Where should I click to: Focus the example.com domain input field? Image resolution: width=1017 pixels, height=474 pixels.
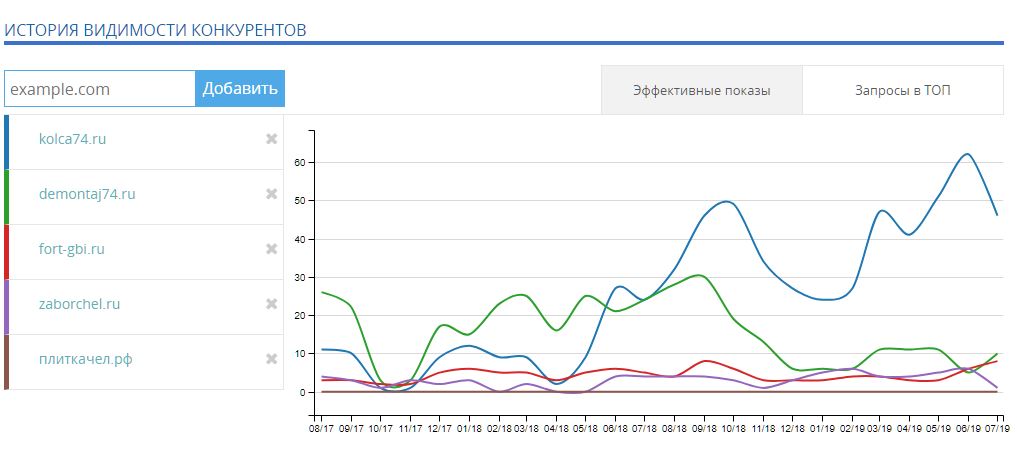100,88
